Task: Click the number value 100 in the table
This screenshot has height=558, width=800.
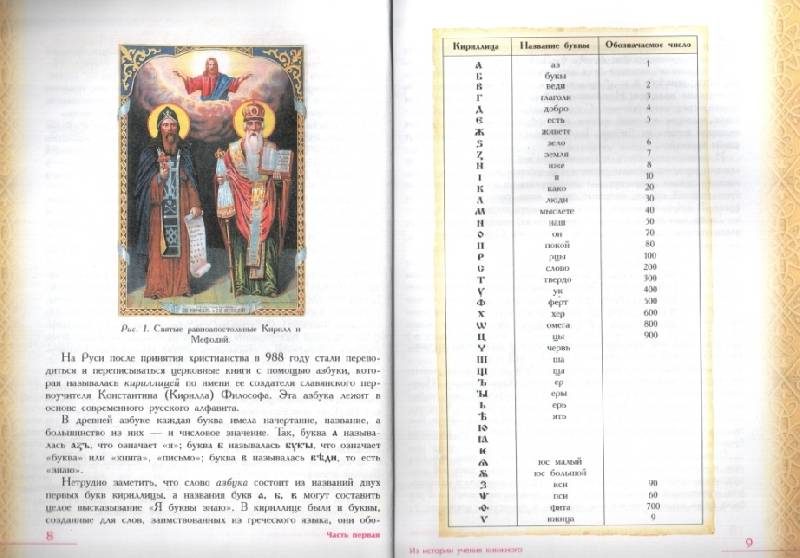Action: pos(650,255)
